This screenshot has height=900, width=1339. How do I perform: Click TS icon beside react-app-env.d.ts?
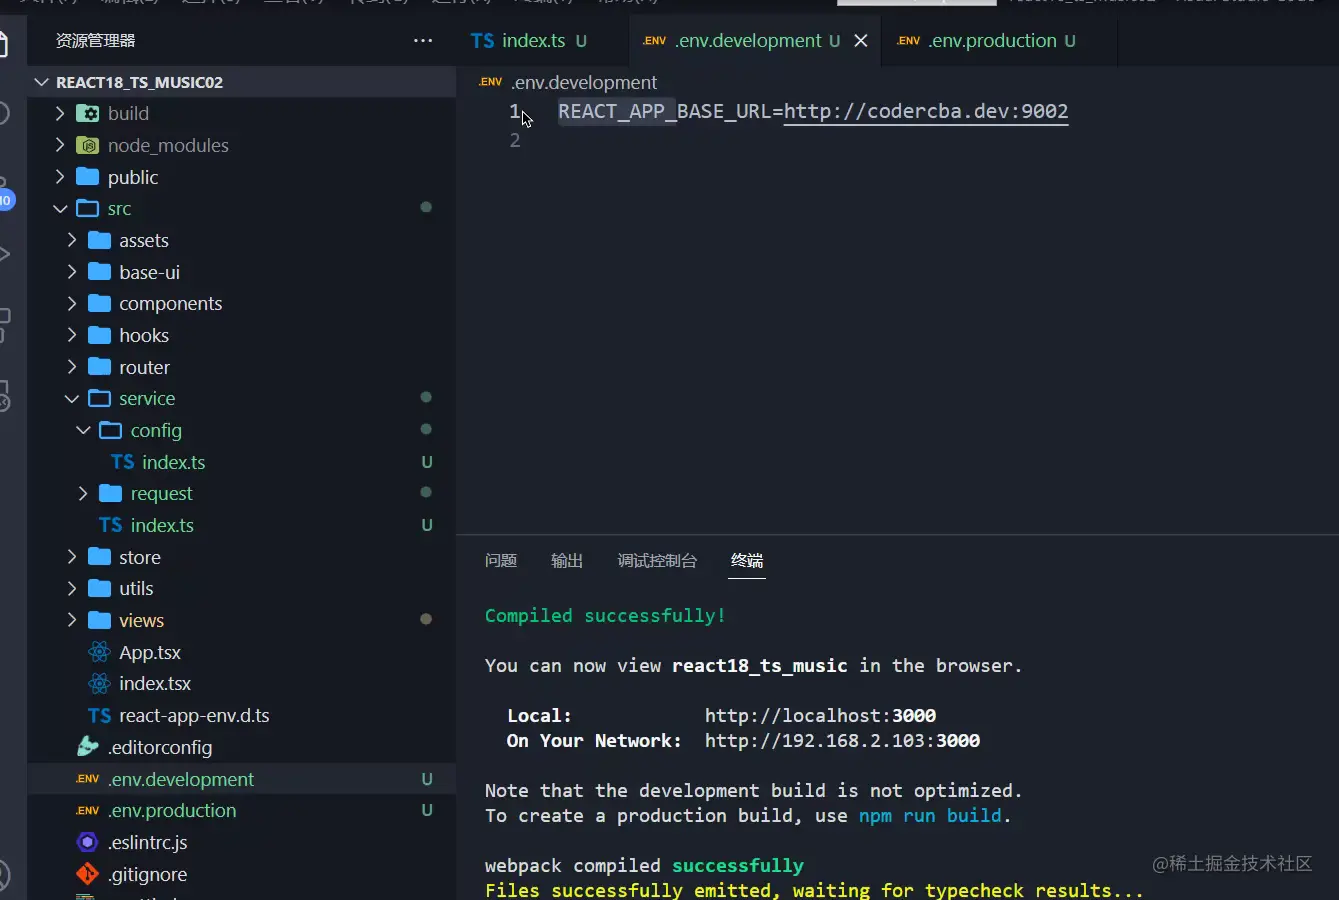click(x=99, y=715)
